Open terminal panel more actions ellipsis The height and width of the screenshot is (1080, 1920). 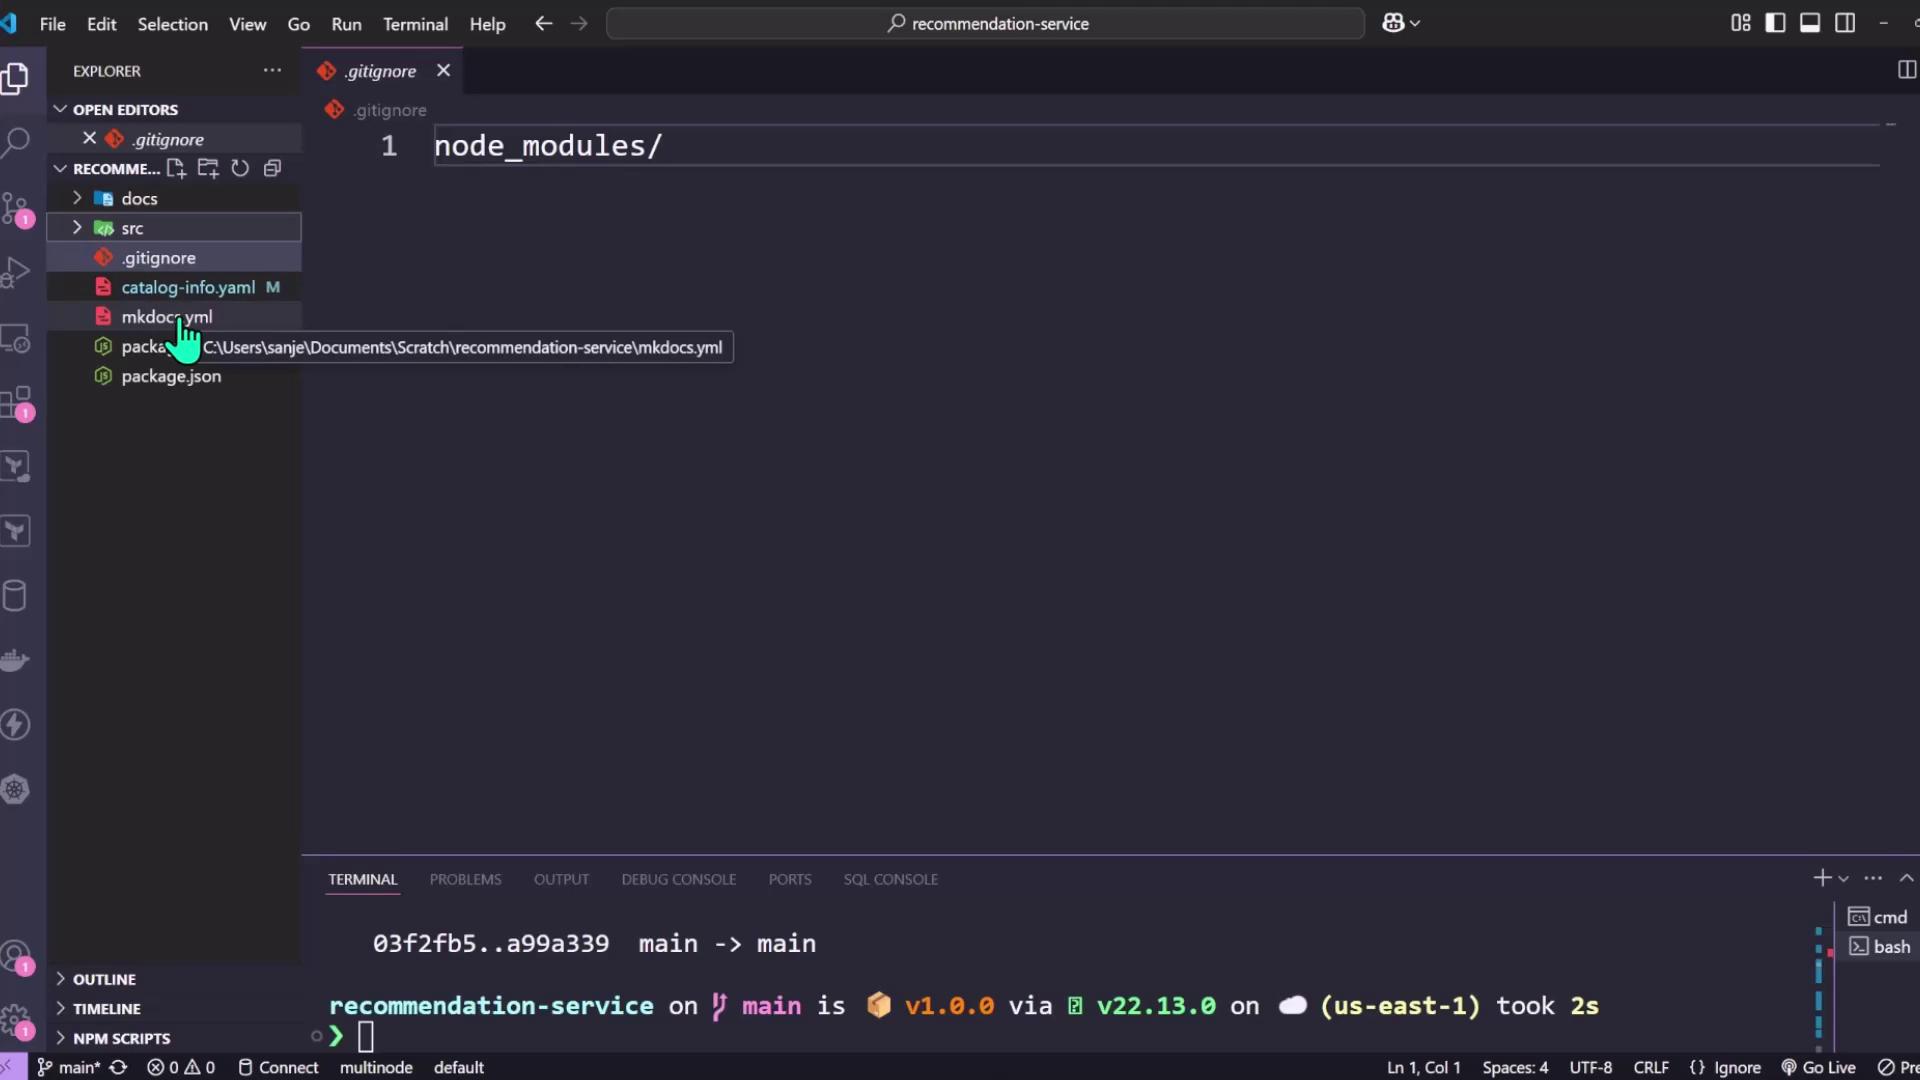pos(1873,878)
